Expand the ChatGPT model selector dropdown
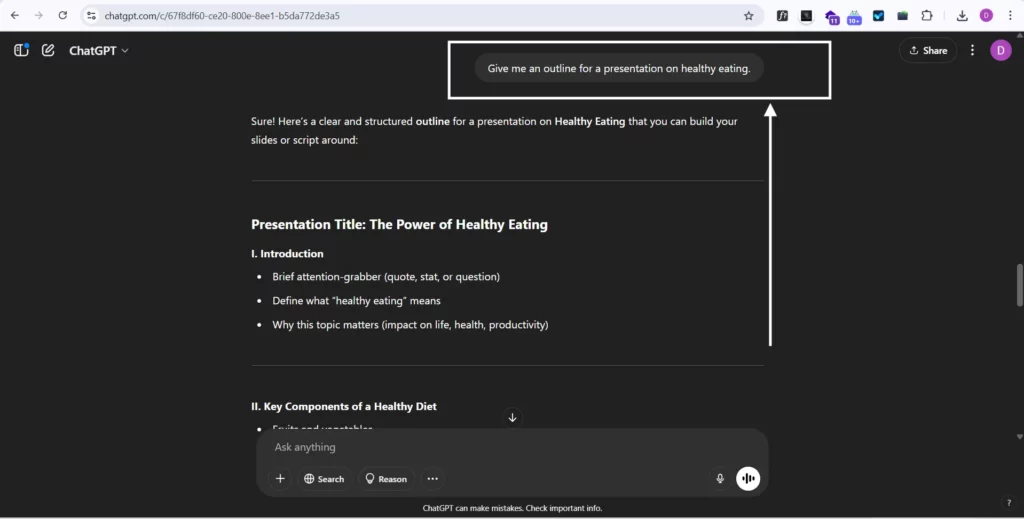Image resolution: width=1024 pixels, height=519 pixels. coord(98,50)
